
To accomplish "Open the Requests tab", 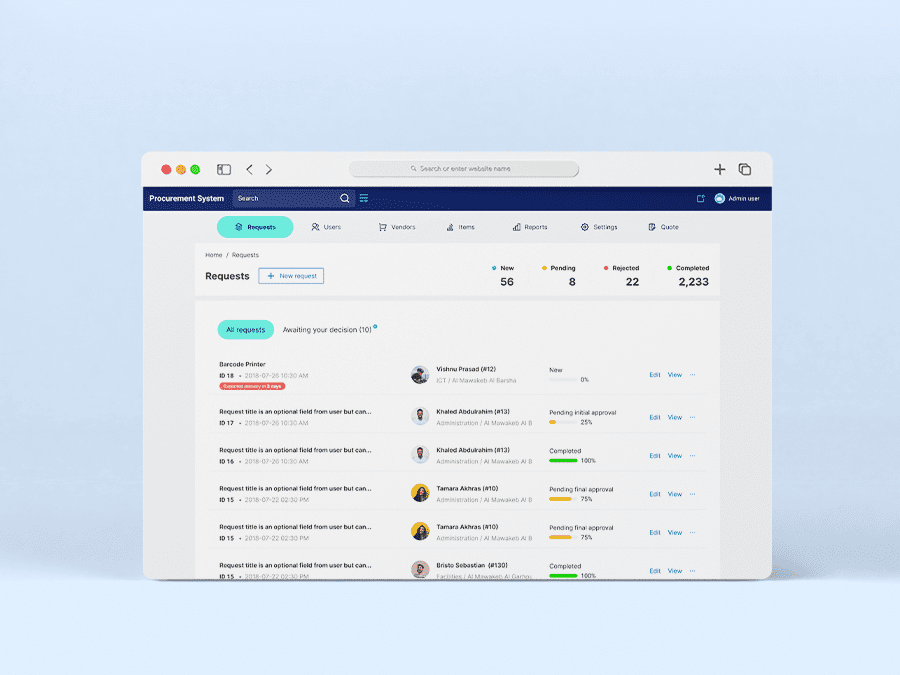I will tap(255, 227).
